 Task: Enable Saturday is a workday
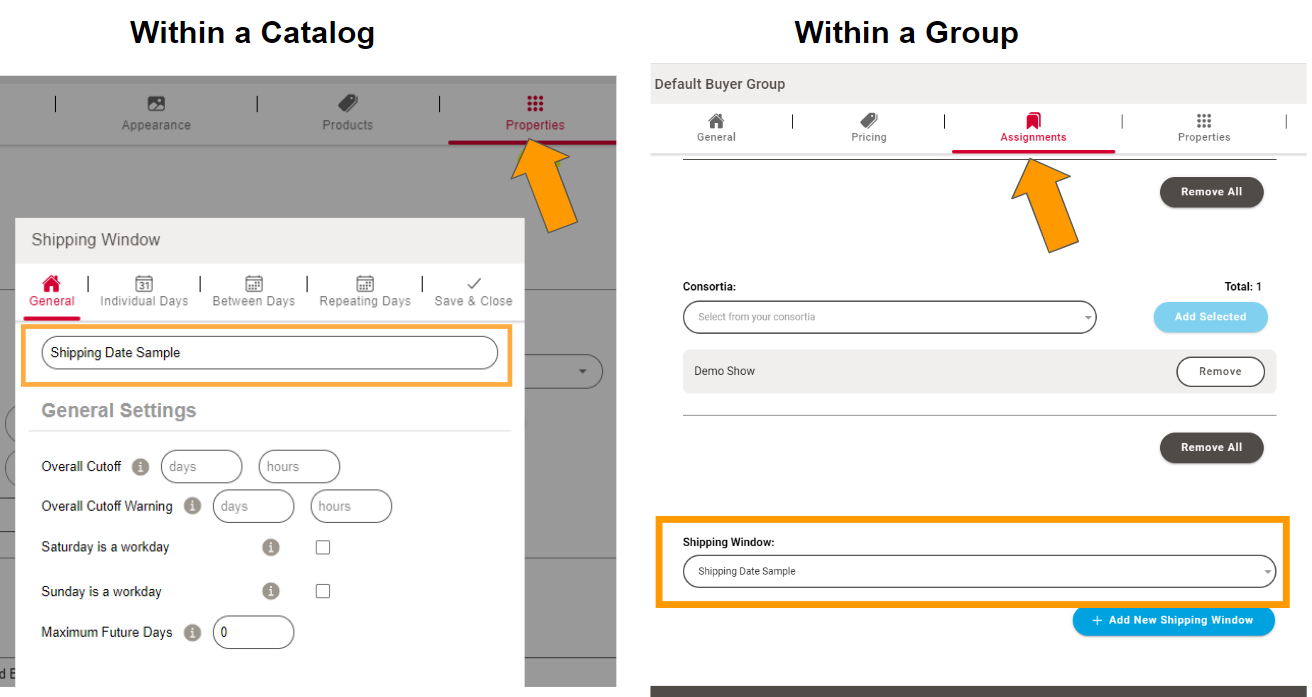[322, 547]
